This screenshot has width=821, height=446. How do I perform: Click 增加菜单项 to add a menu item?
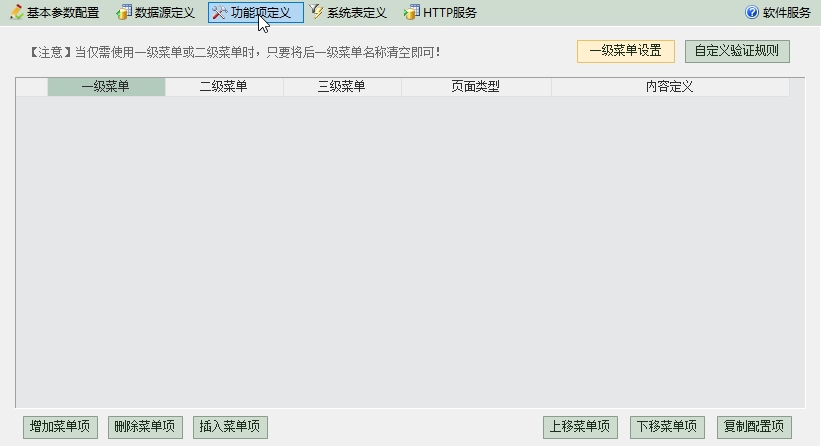[x=60, y=427]
